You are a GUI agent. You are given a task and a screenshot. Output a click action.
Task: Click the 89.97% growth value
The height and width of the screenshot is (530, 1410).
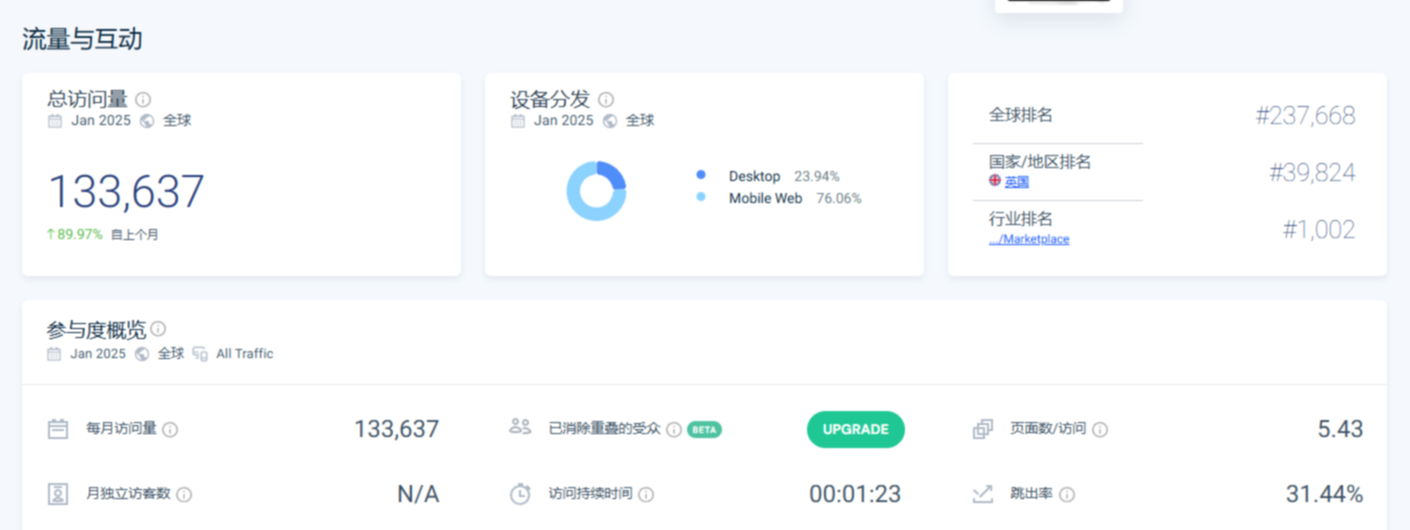click(80, 235)
